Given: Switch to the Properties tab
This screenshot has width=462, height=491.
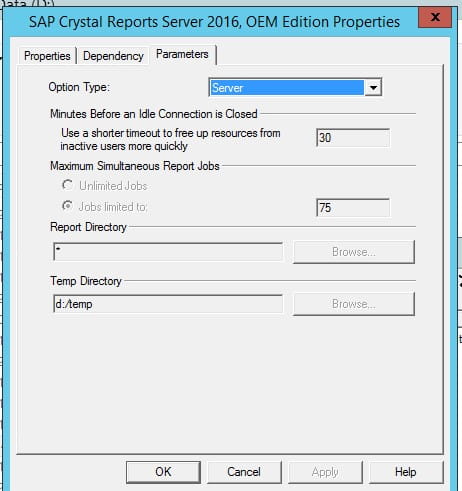Looking at the screenshot, I should (47, 56).
